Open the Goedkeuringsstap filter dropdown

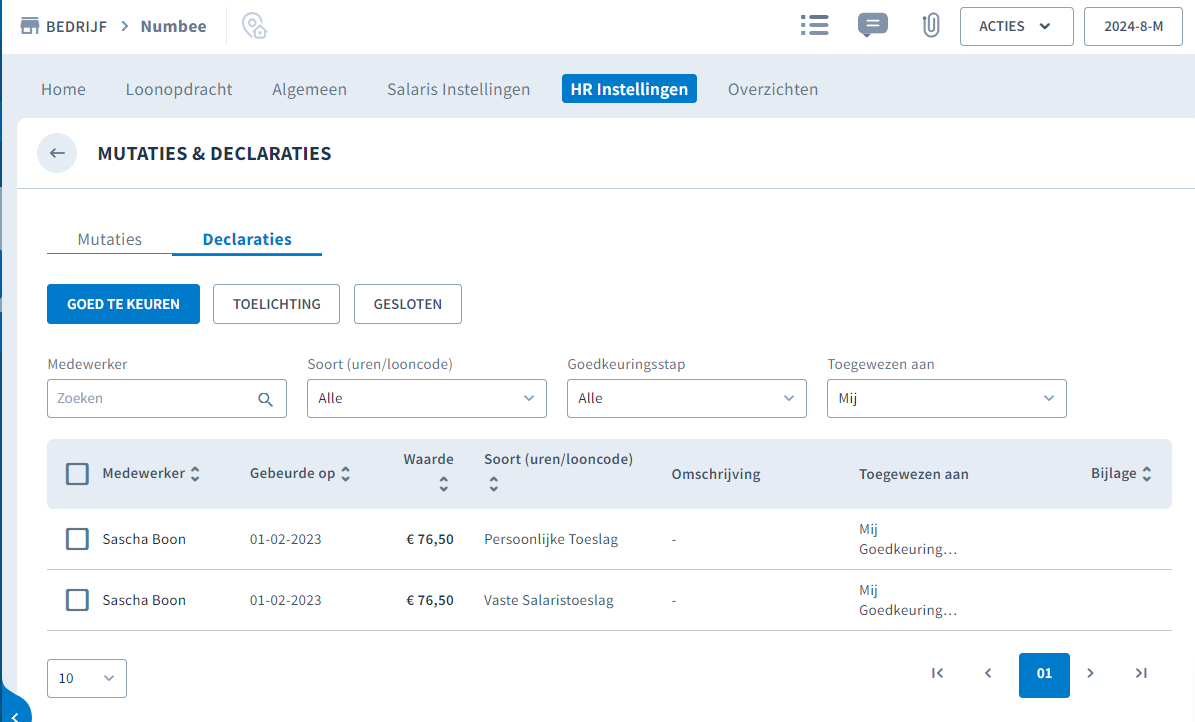point(687,399)
